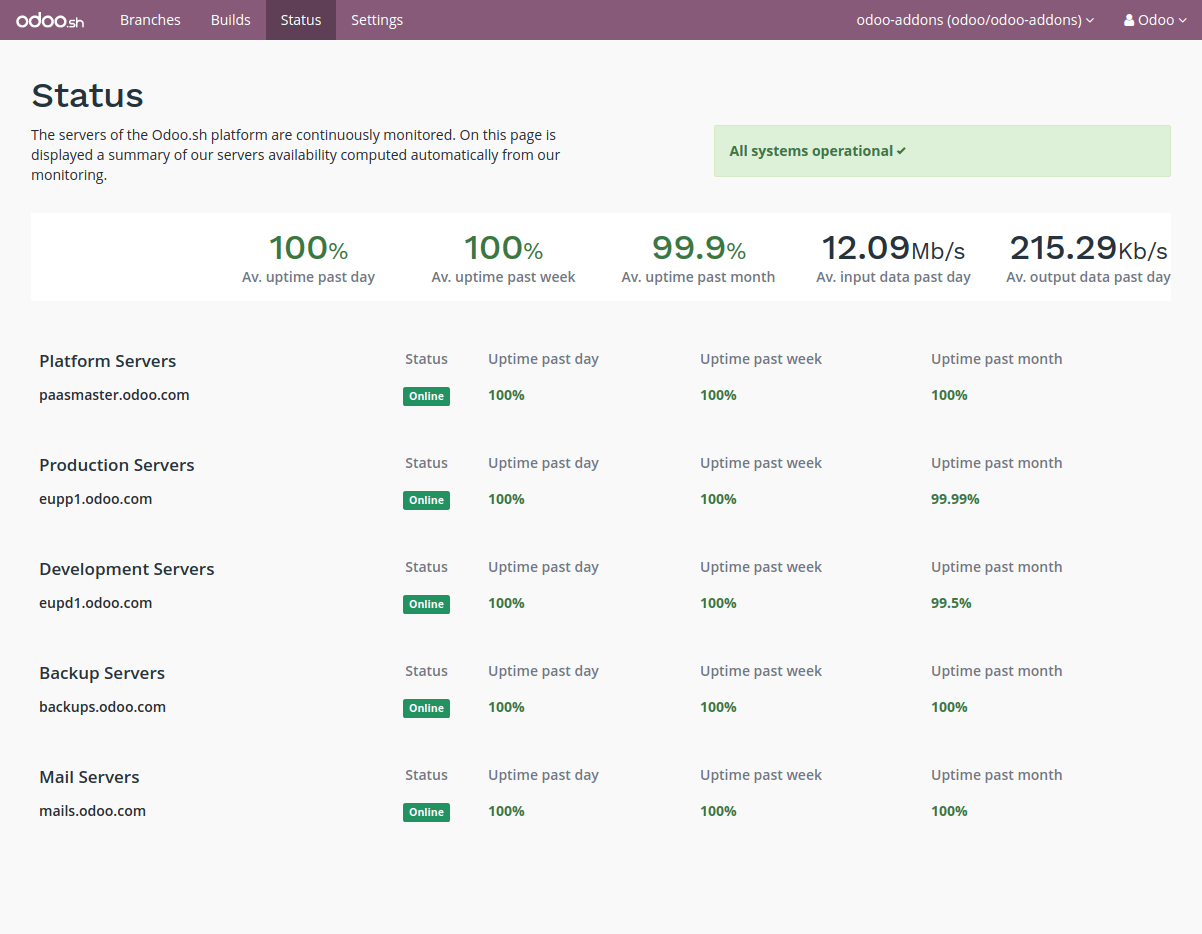The height and width of the screenshot is (934, 1202).
Task: Click the user avatar icon beside Odoo
Action: [1129, 20]
